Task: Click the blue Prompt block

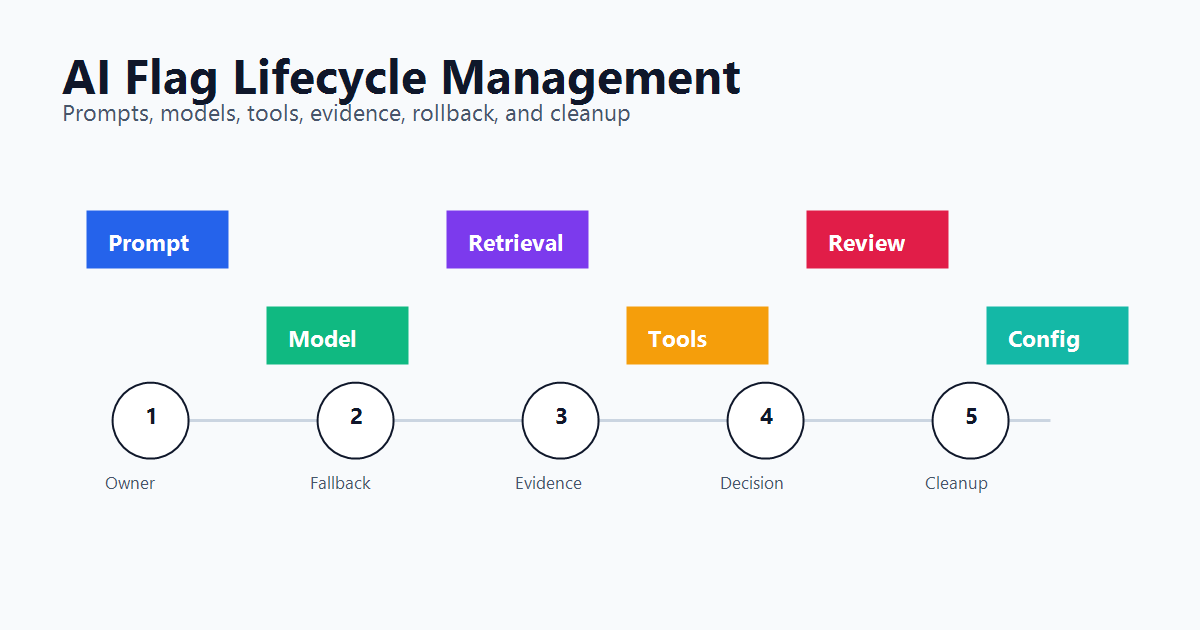Action: 157,239
